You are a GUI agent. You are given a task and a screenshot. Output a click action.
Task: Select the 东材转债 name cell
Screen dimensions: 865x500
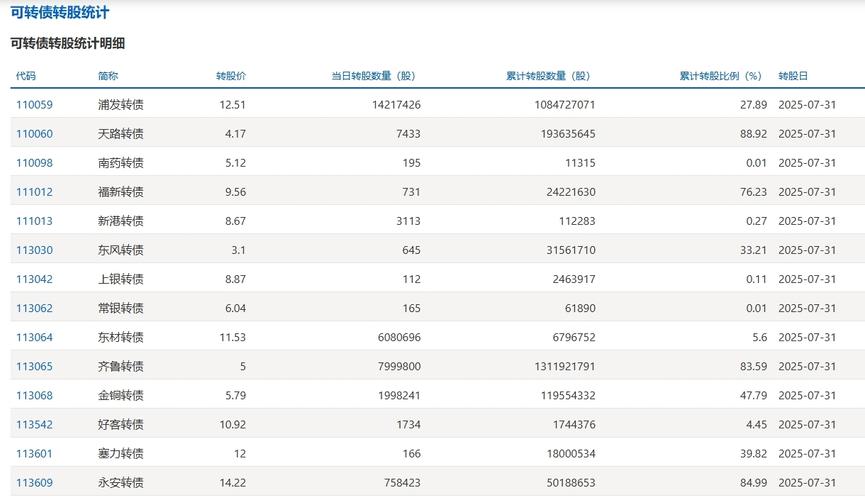121,338
